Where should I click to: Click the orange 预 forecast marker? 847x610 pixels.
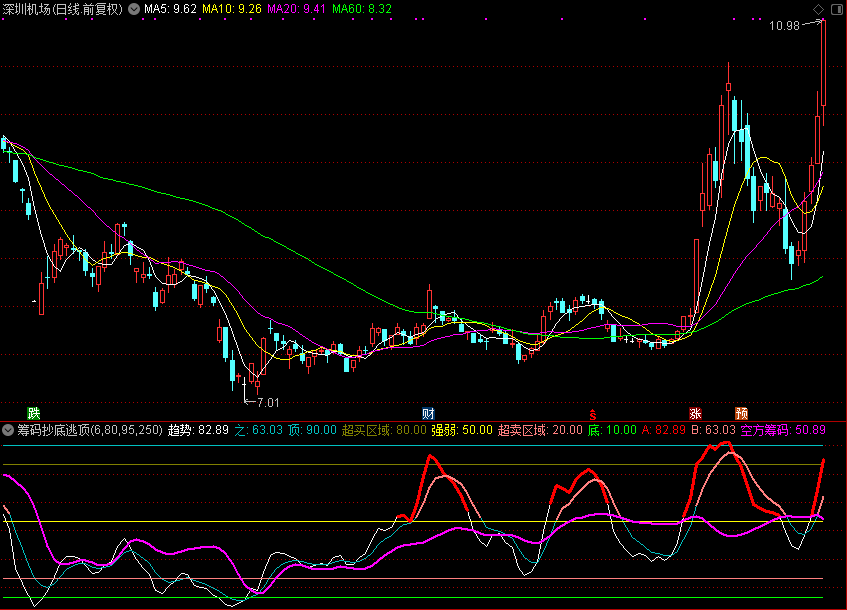point(741,413)
